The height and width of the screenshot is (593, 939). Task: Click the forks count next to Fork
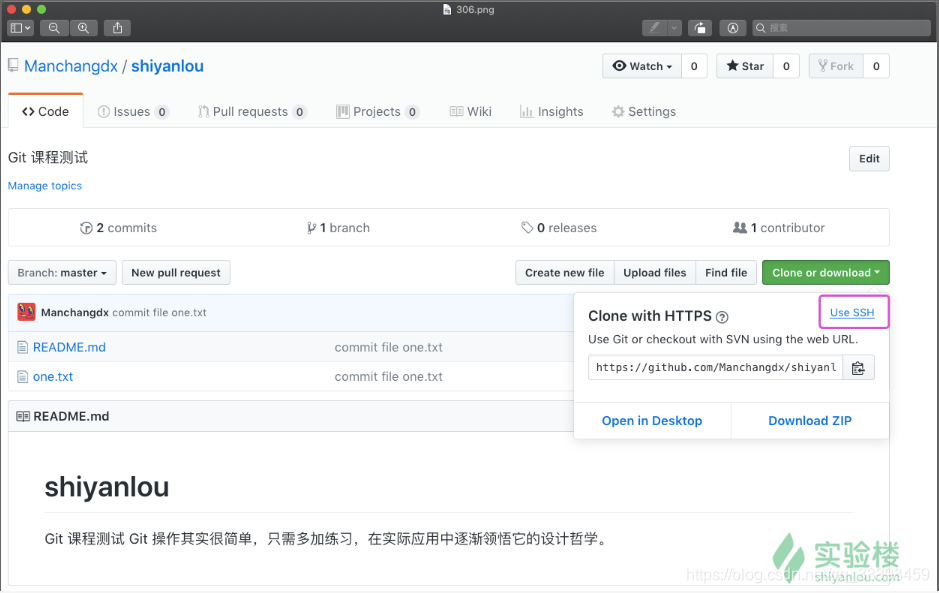click(876, 66)
